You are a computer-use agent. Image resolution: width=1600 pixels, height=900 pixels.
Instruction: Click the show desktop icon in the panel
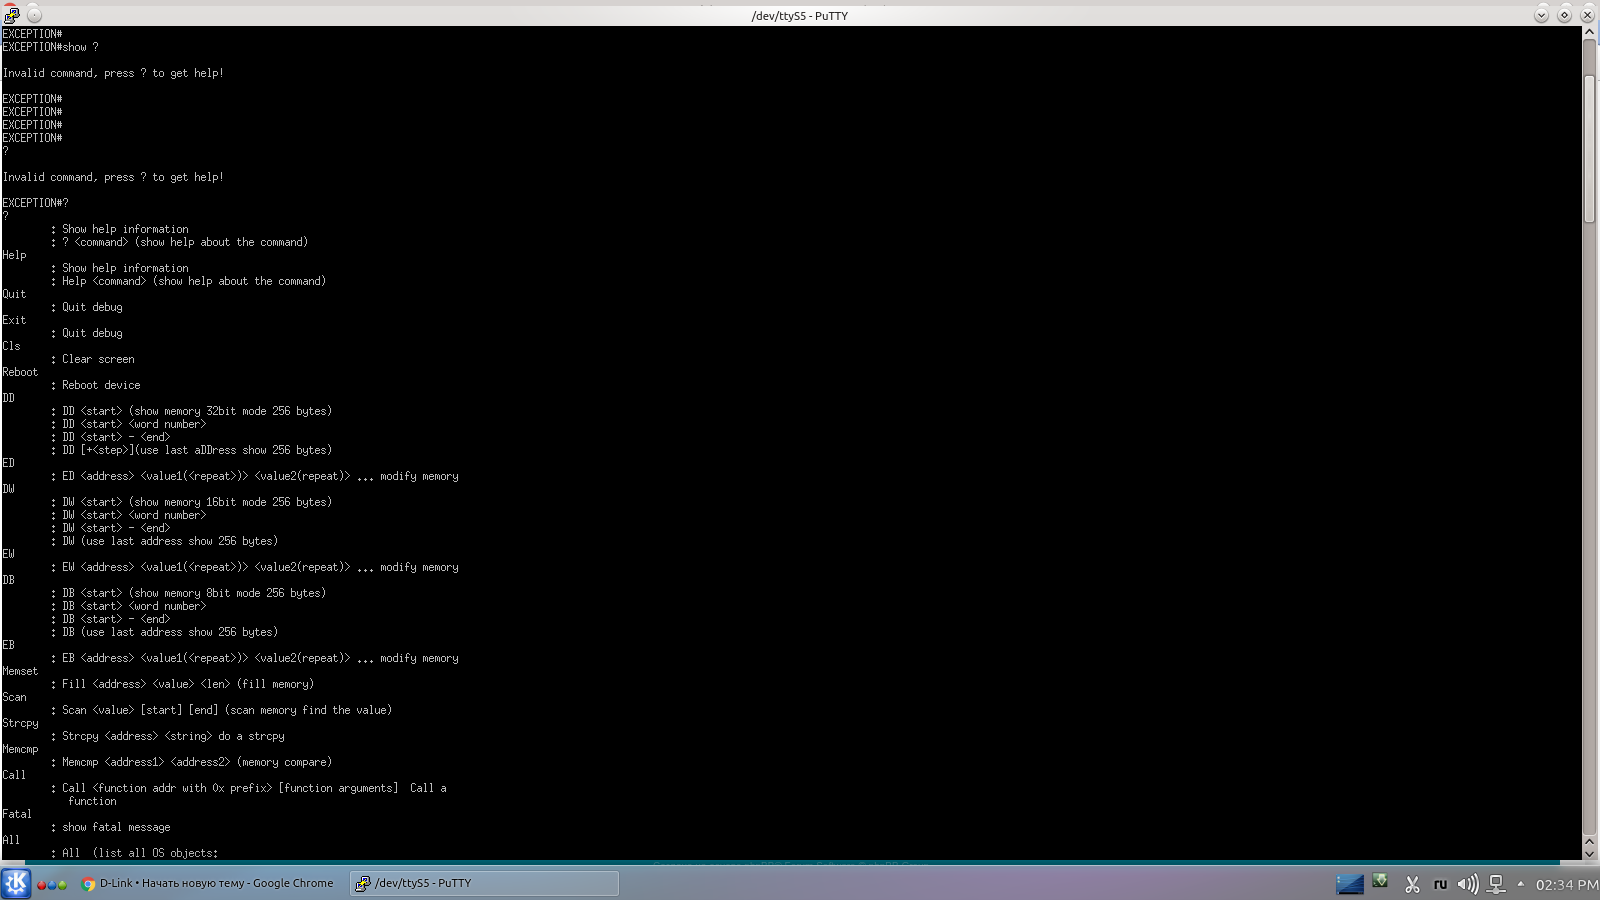pyautogui.click(x=1349, y=883)
